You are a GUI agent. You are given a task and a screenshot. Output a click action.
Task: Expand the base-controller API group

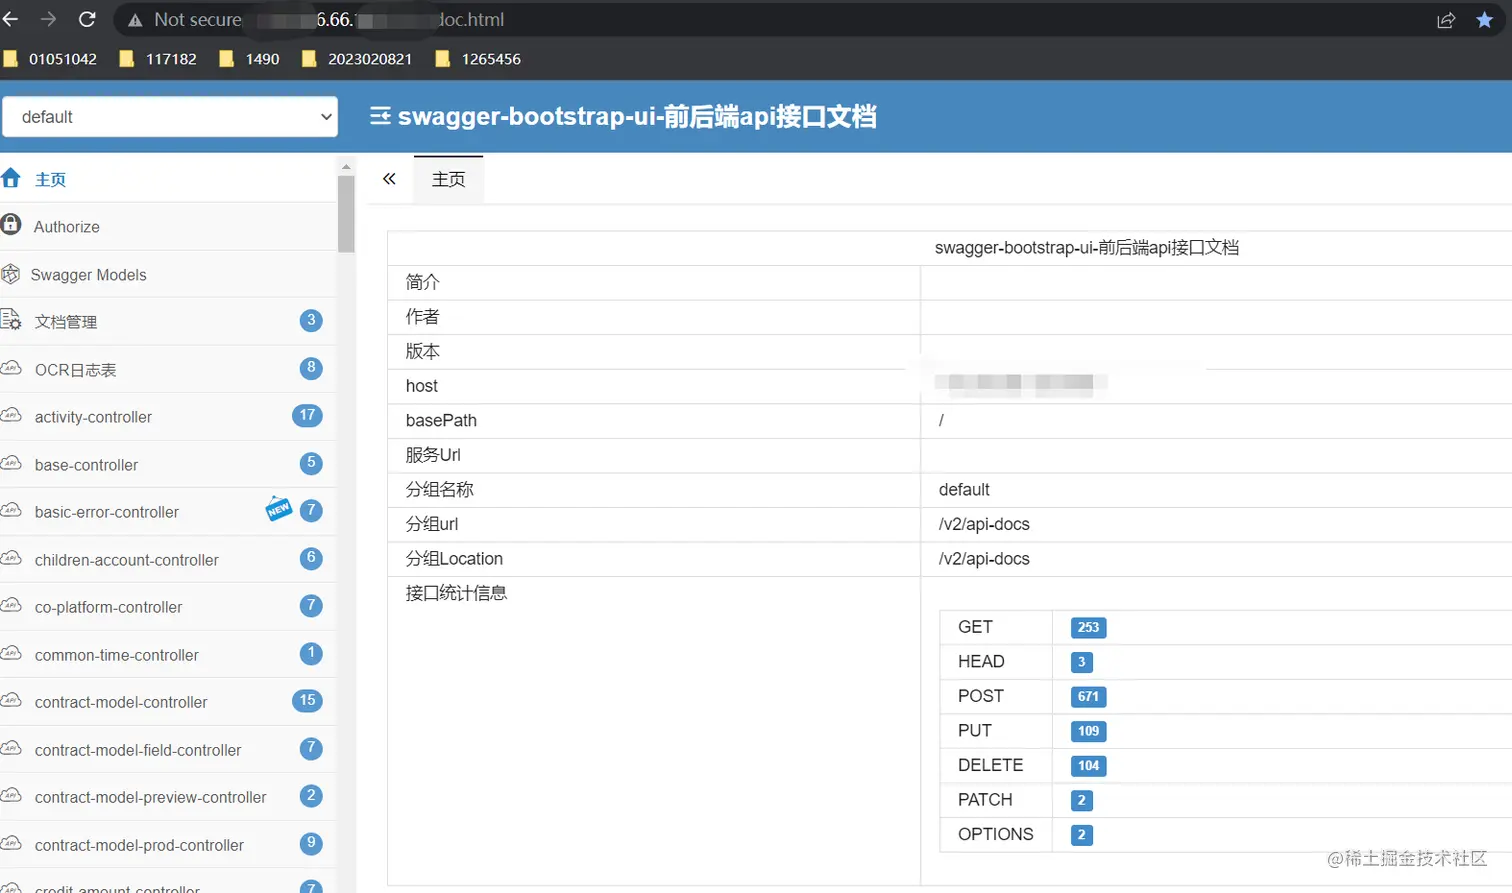click(168, 464)
